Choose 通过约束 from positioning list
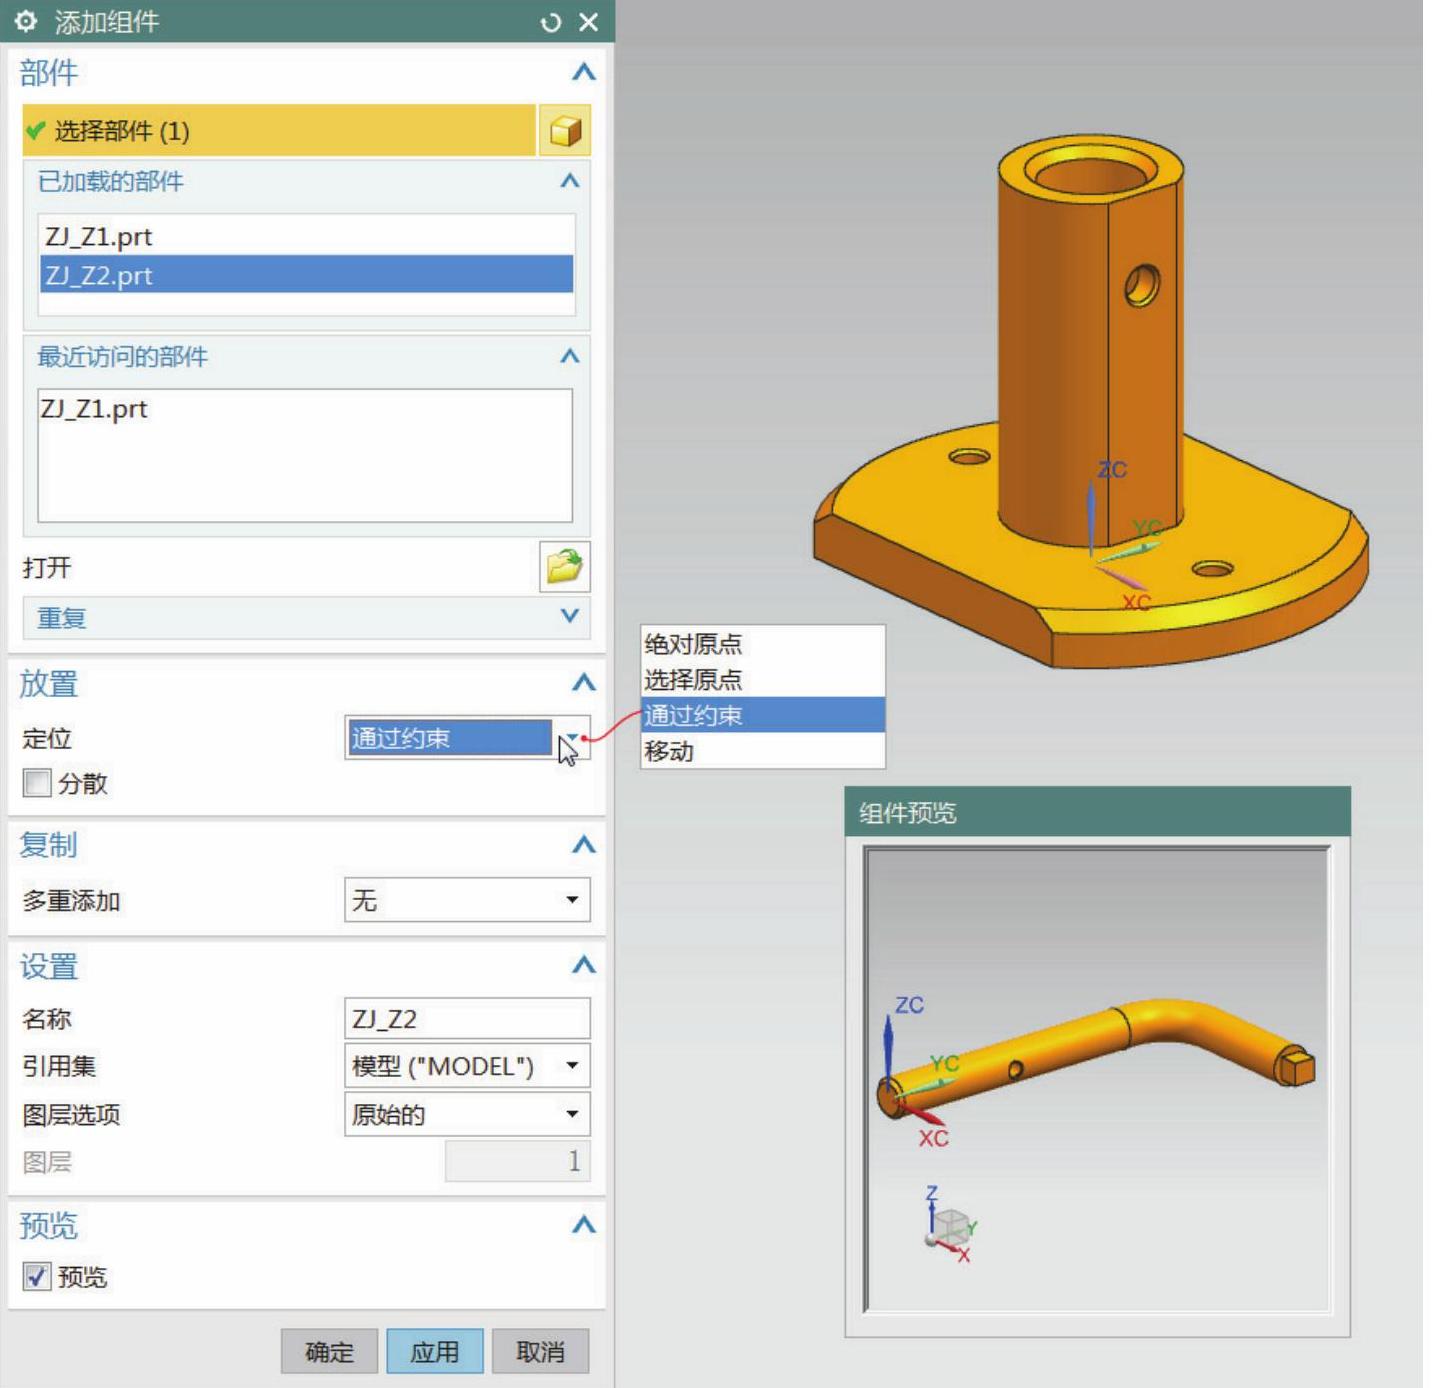This screenshot has height=1388, width=1432. tap(763, 715)
